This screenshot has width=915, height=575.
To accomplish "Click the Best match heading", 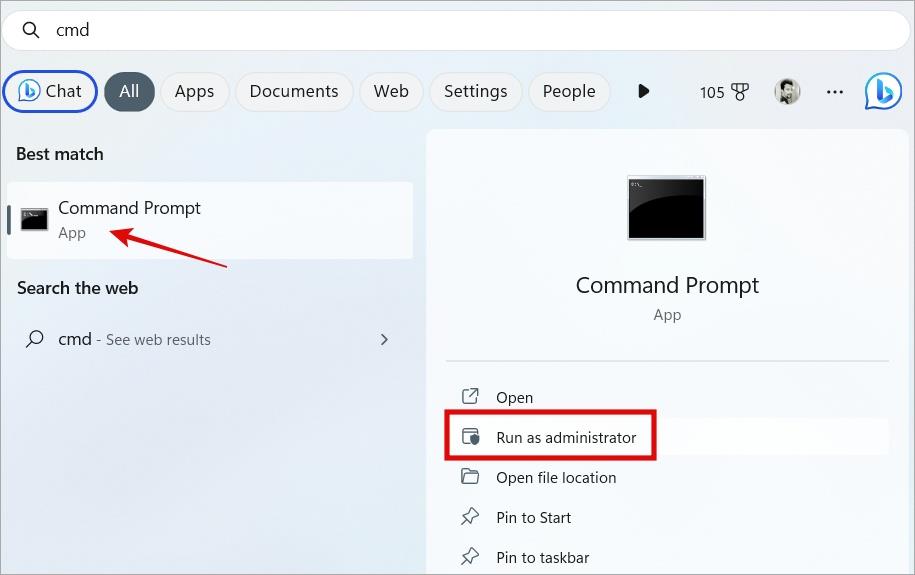I will click(60, 154).
